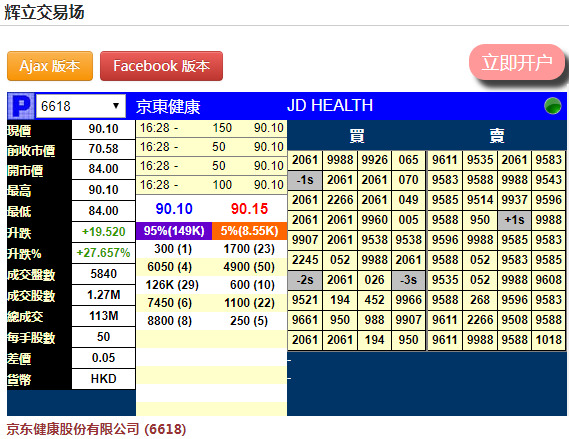Click sell broker code 9508

click(x=515, y=320)
